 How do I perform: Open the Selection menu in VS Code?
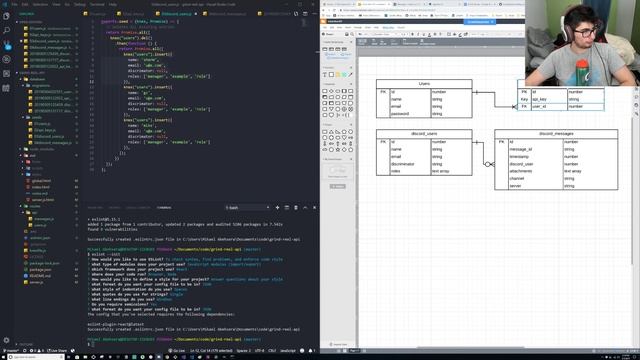tap(40, 4)
